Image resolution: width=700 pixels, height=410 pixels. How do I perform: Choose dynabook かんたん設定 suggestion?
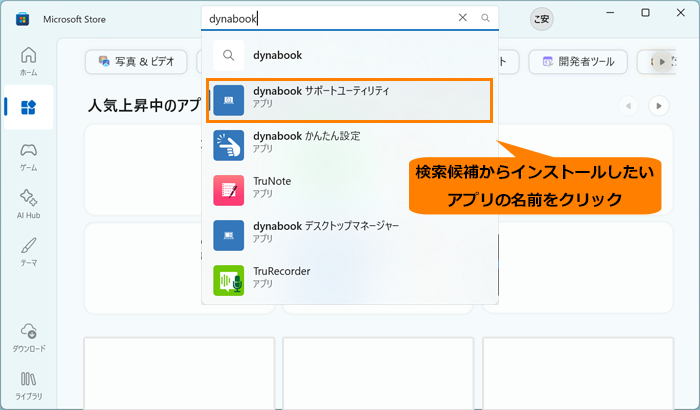[350, 145]
